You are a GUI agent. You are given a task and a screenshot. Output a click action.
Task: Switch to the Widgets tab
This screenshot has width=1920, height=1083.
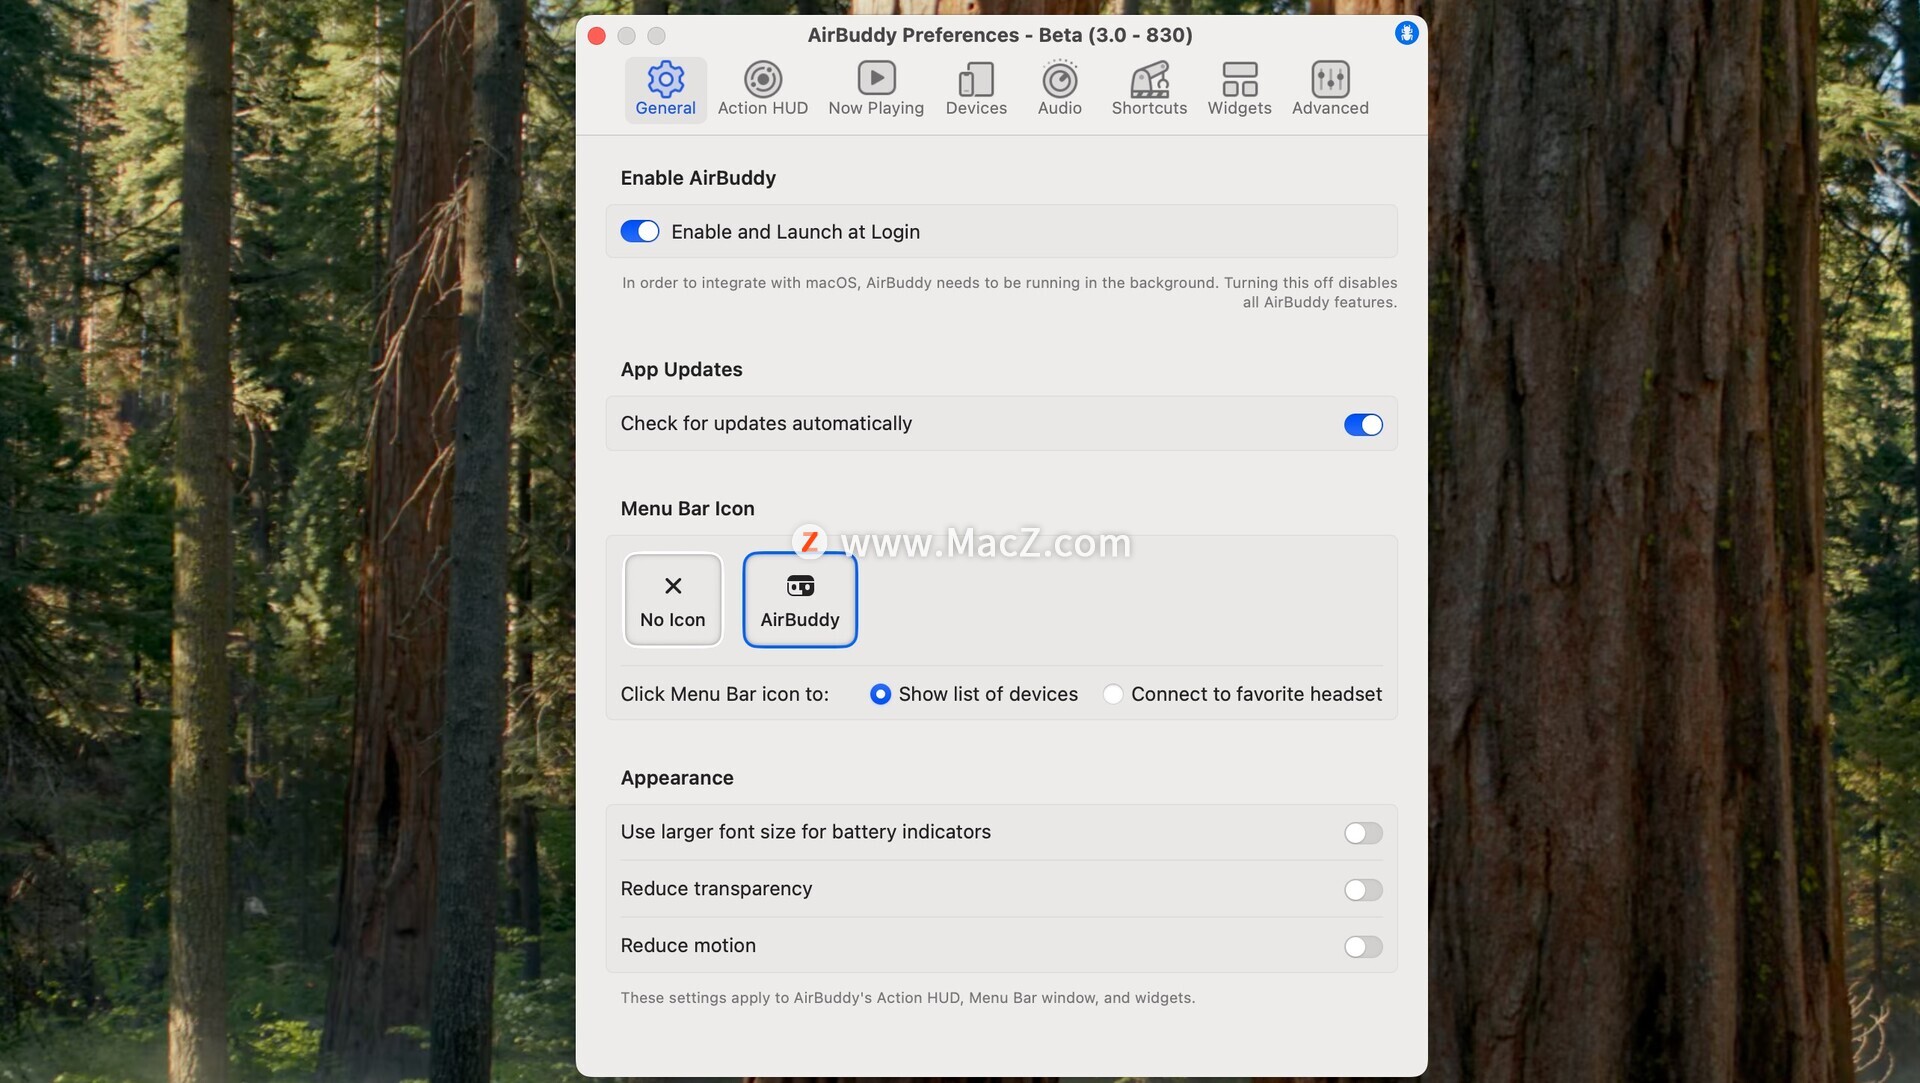pyautogui.click(x=1239, y=90)
